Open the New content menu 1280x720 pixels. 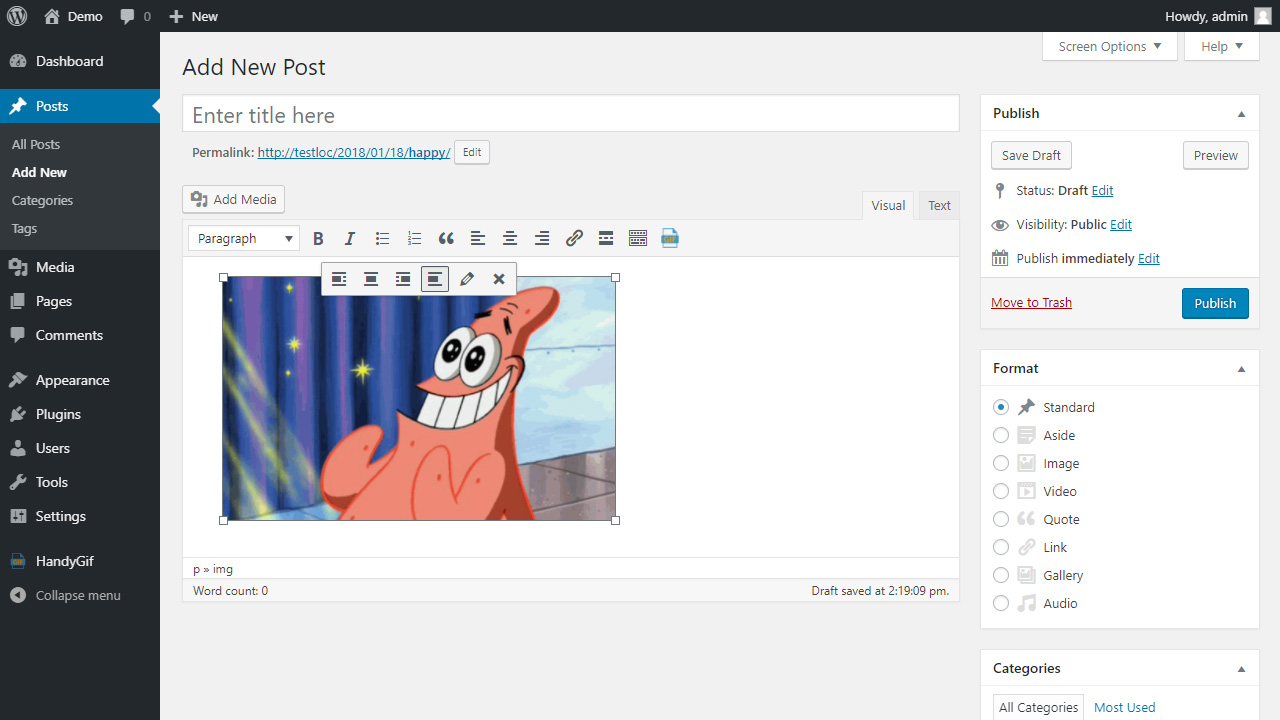(193, 16)
